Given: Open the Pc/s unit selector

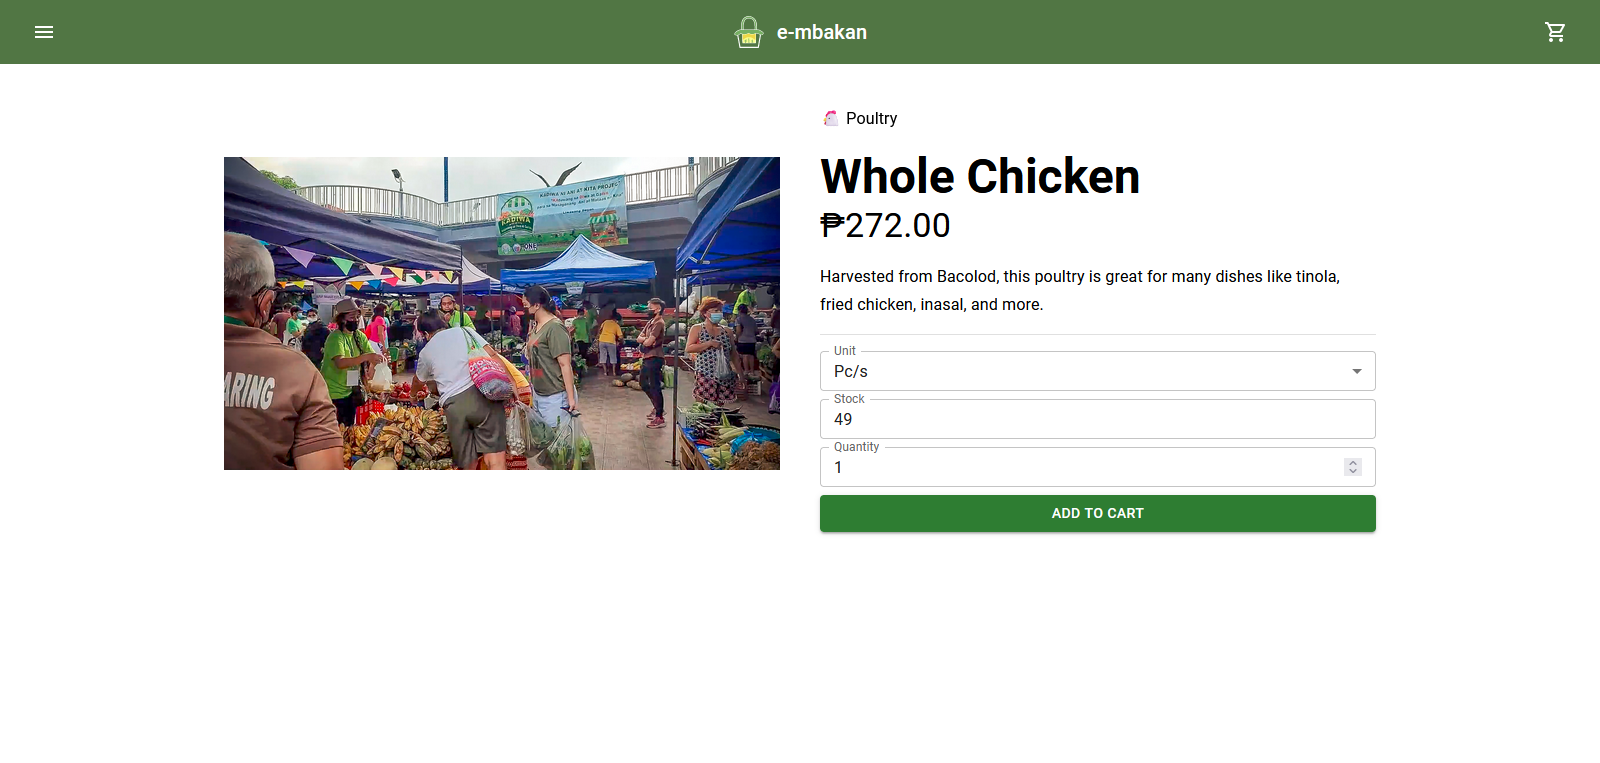Looking at the screenshot, I should coord(1097,371).
